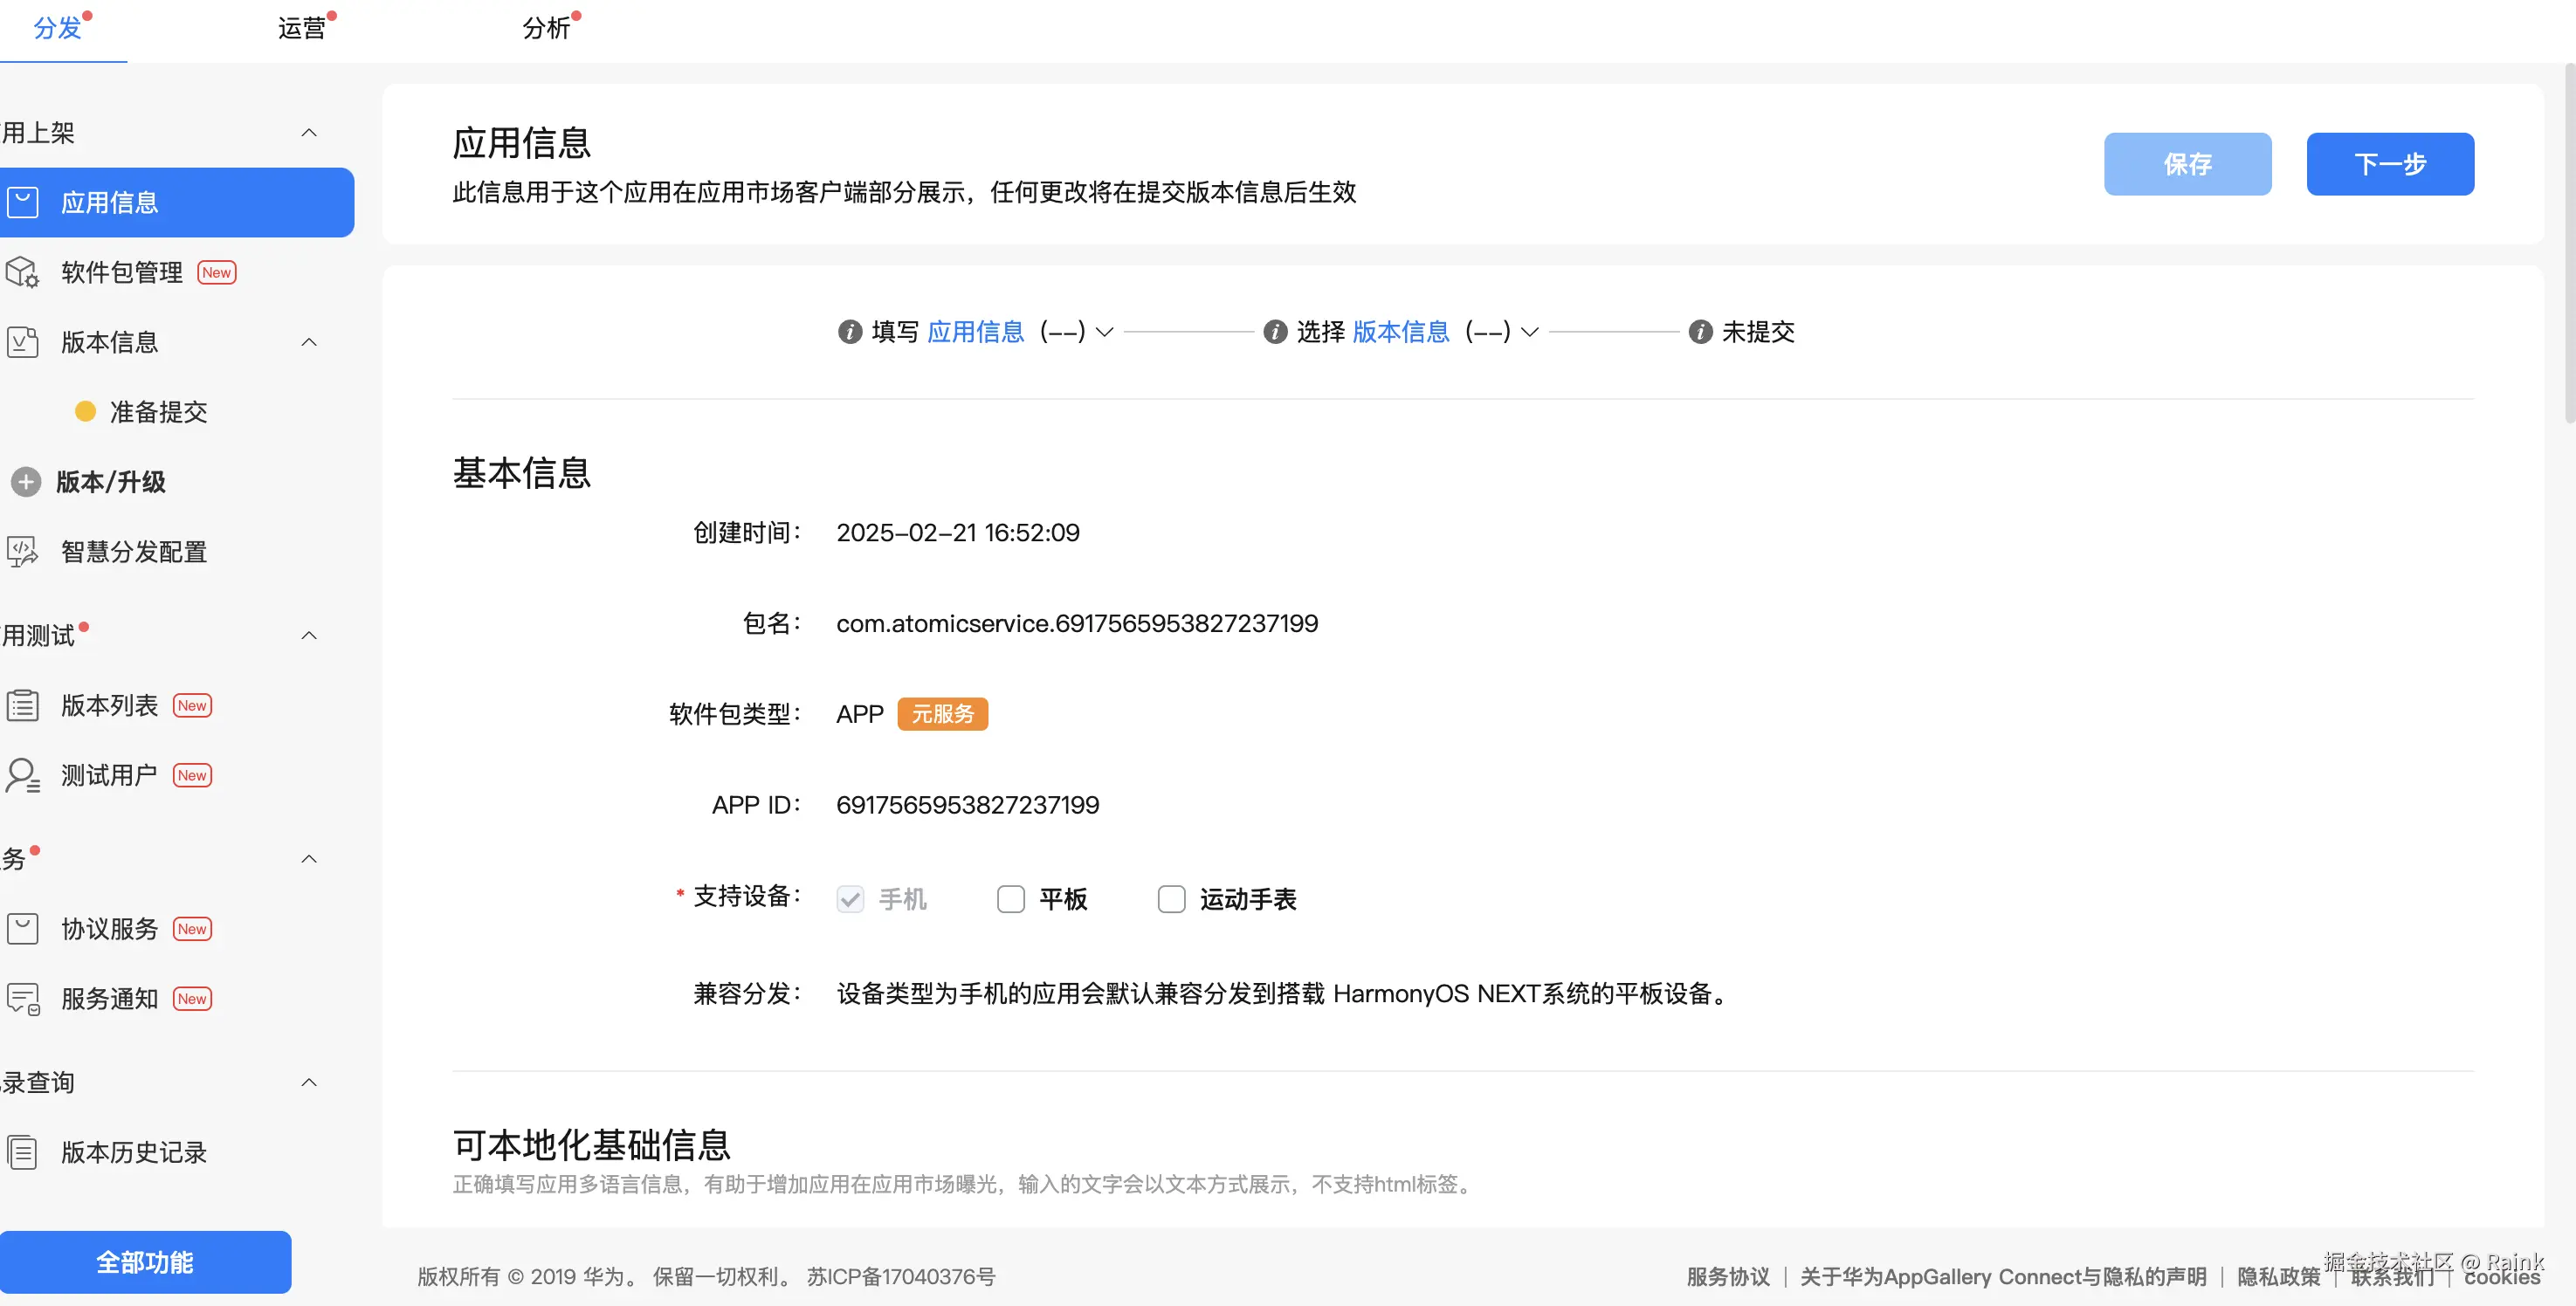Click the 软件包管理 package icon
2576x1306 pixels.
point(22,272)
